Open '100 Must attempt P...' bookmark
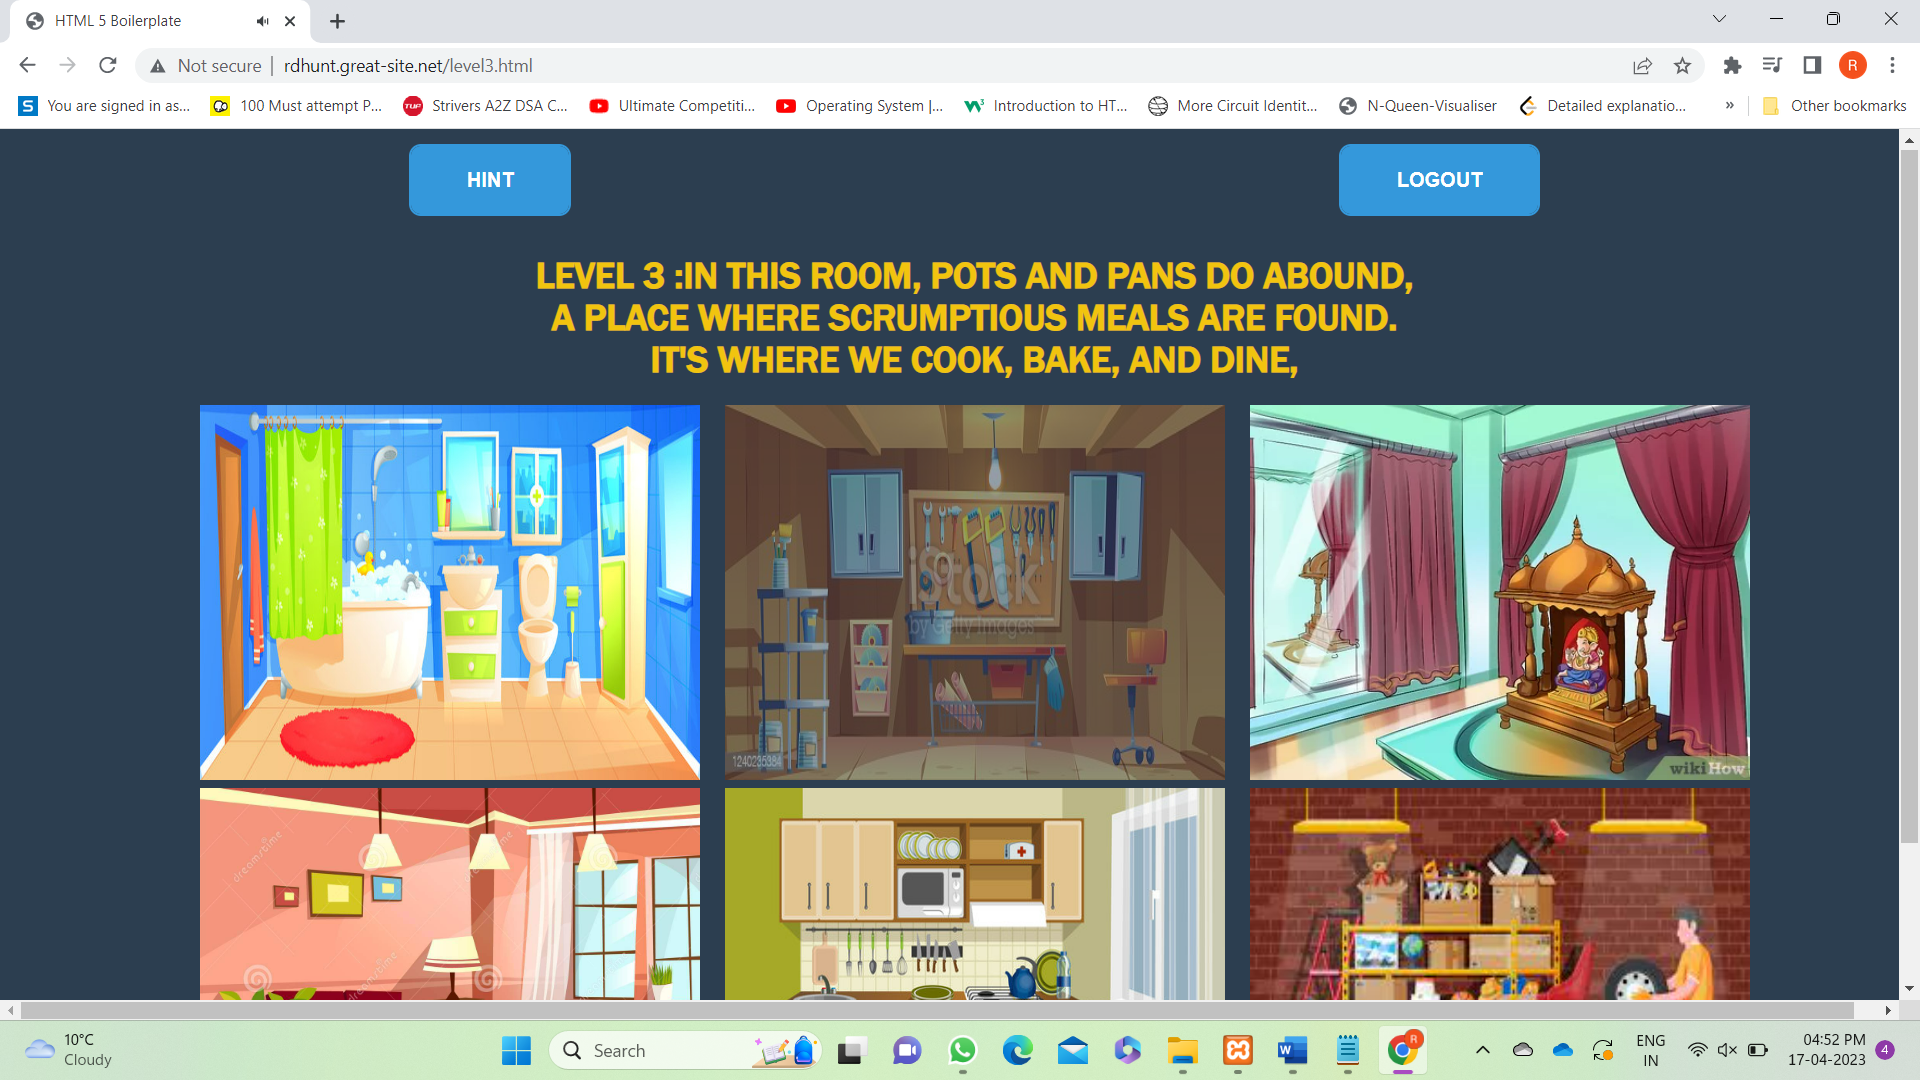The height and width of the screenshot is (1080, 1920). pyautogui.click(x=296, y=106)
